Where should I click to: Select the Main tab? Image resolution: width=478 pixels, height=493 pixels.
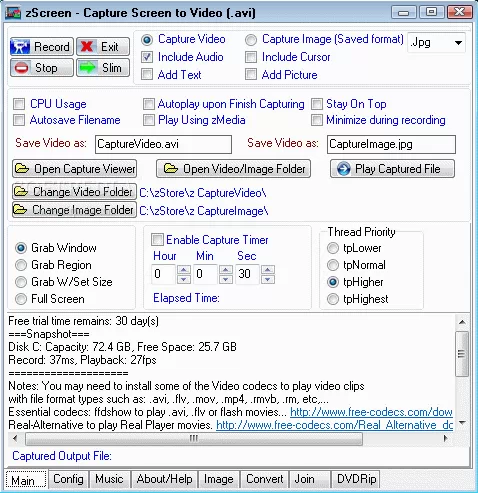pos(26,480)
